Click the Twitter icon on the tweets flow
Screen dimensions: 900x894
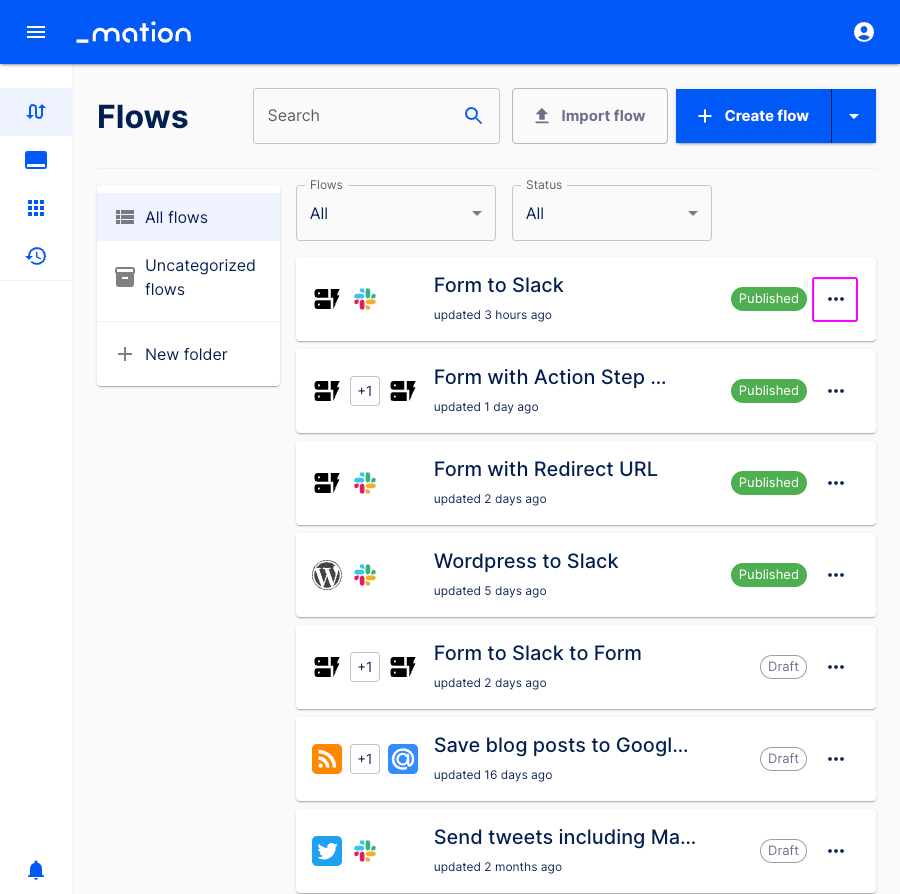[327, 850]
